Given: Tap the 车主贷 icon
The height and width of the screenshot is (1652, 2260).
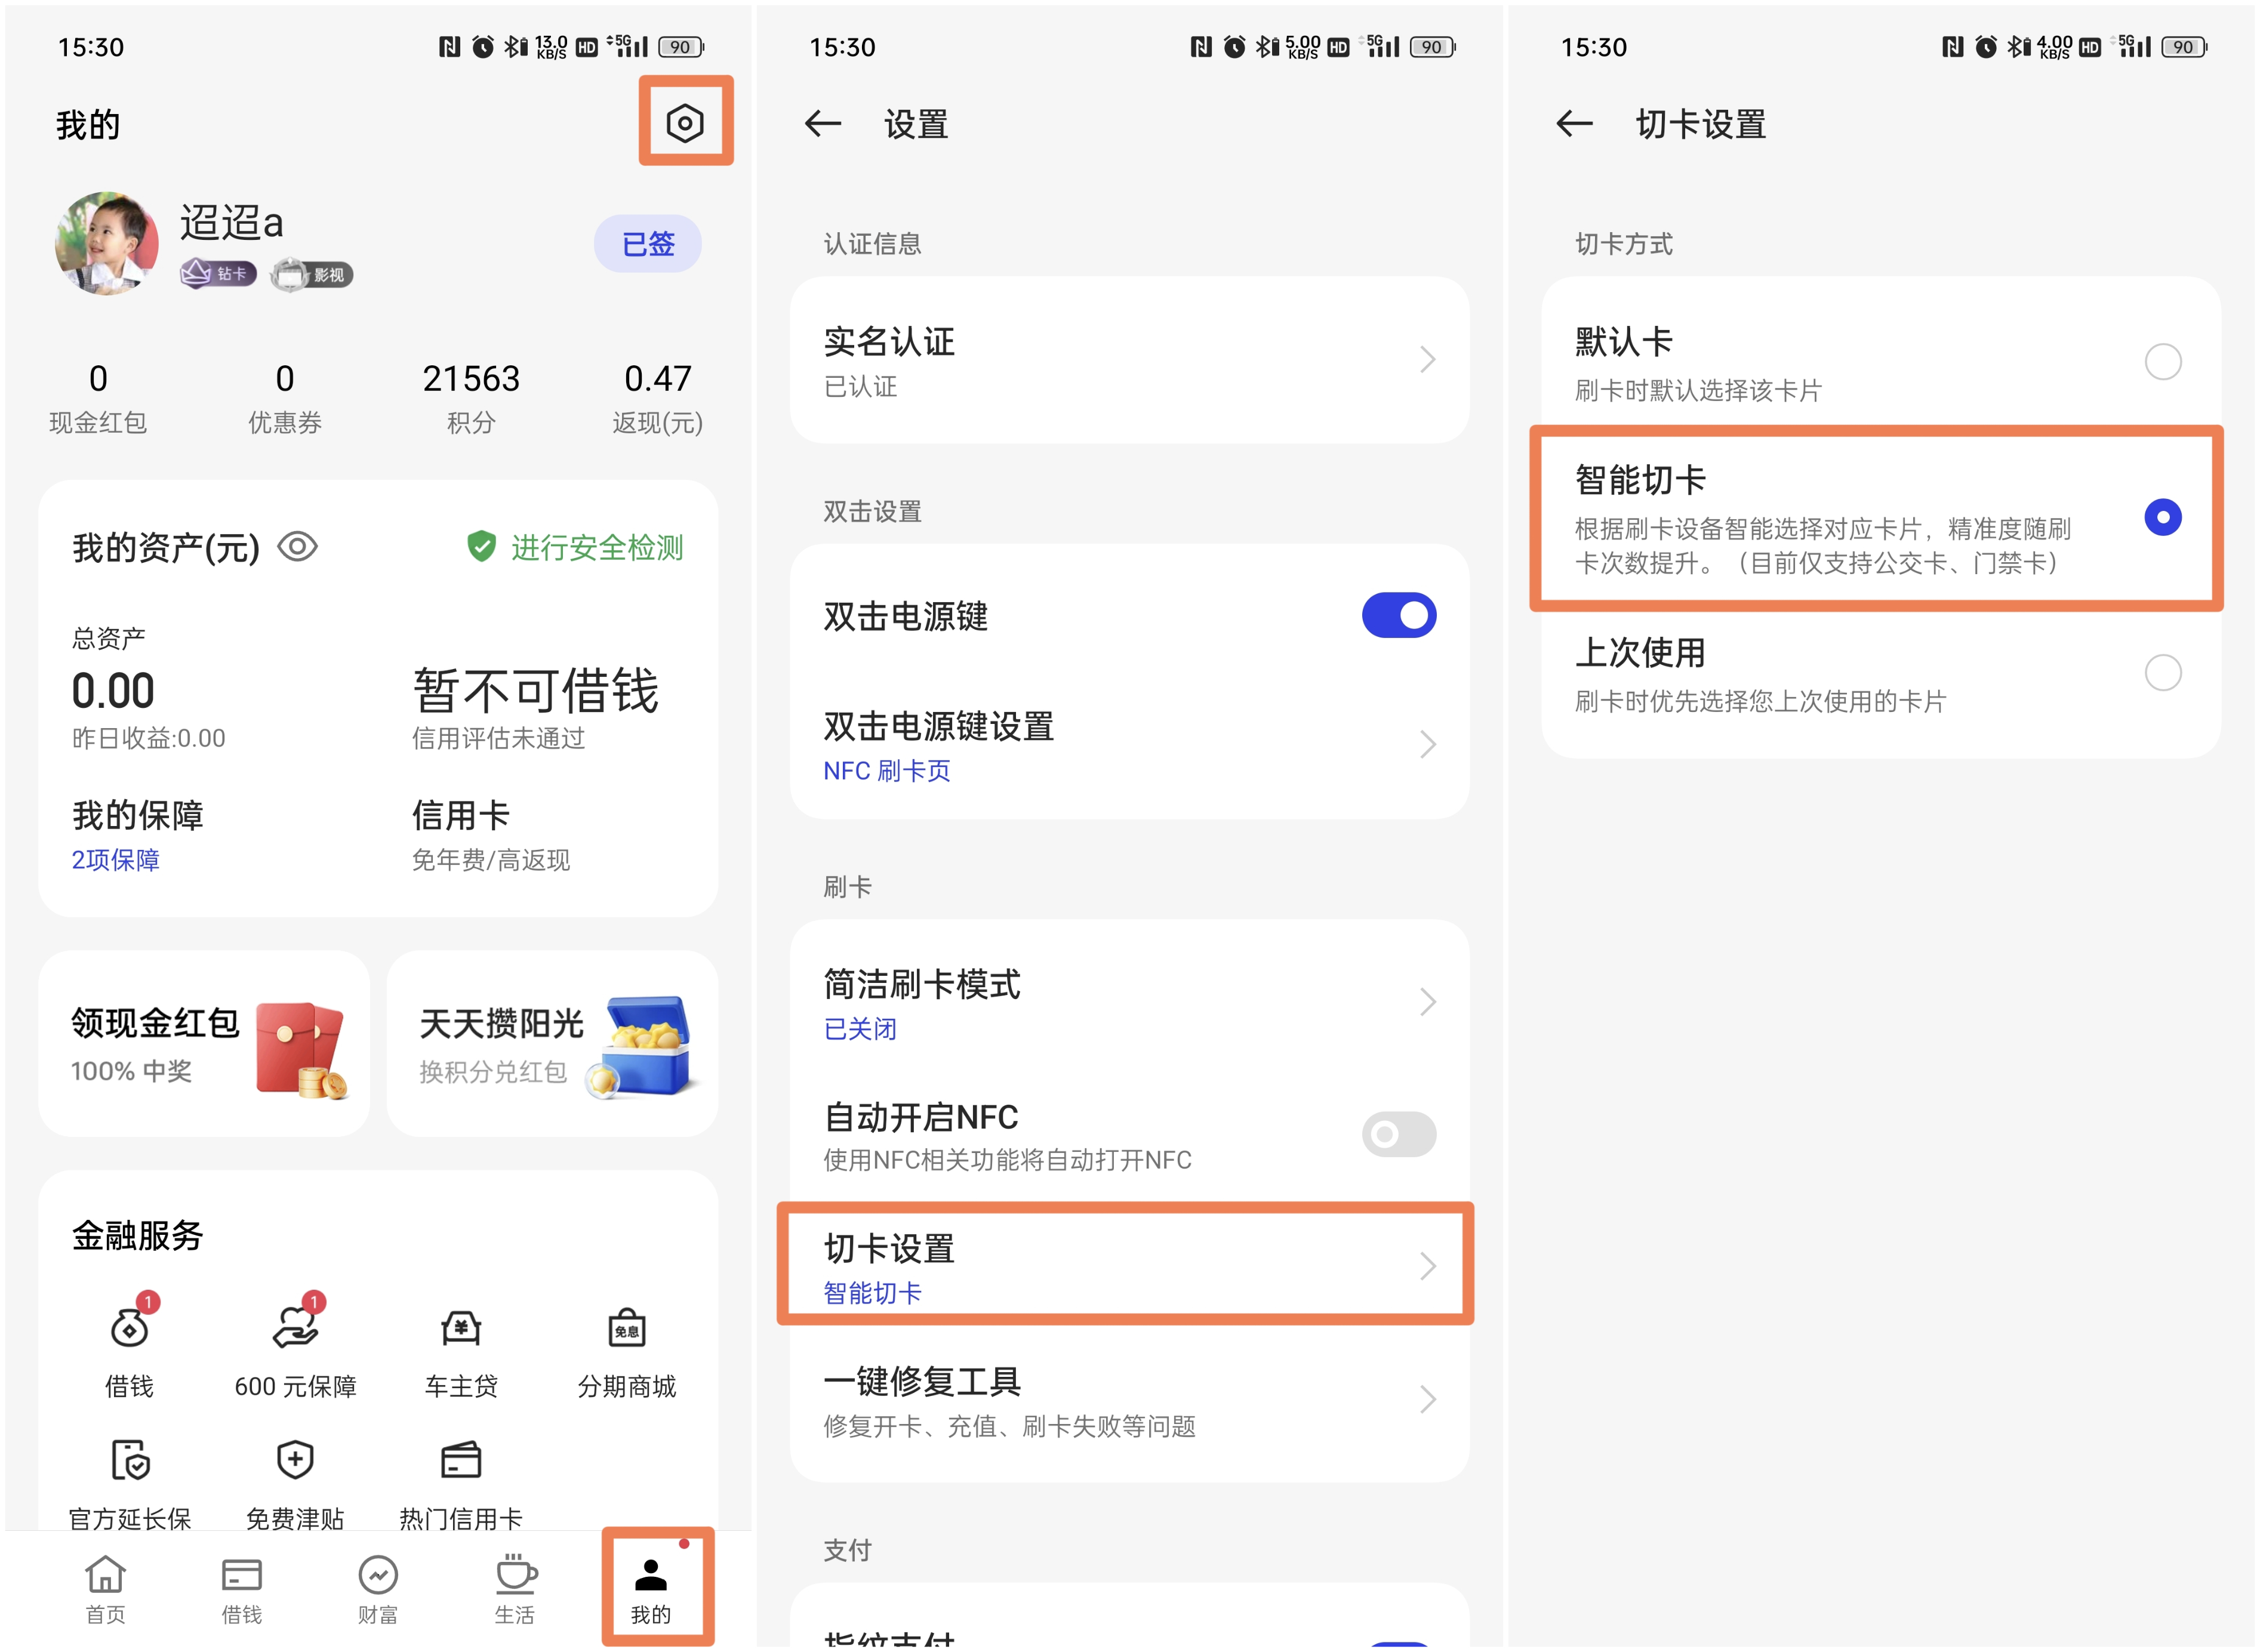Looking at the screenshot, I should pyautogui.click(x=461, y=1328).
